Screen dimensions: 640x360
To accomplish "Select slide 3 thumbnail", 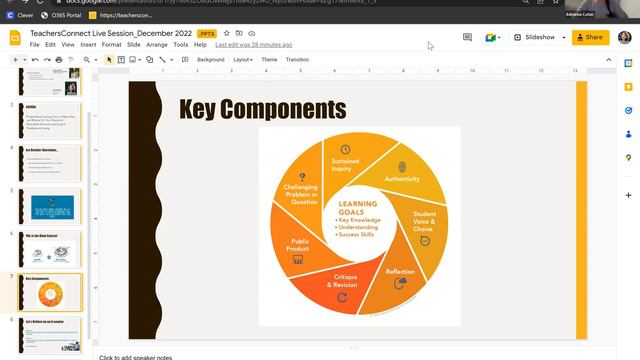I will (x=50, y=120).
